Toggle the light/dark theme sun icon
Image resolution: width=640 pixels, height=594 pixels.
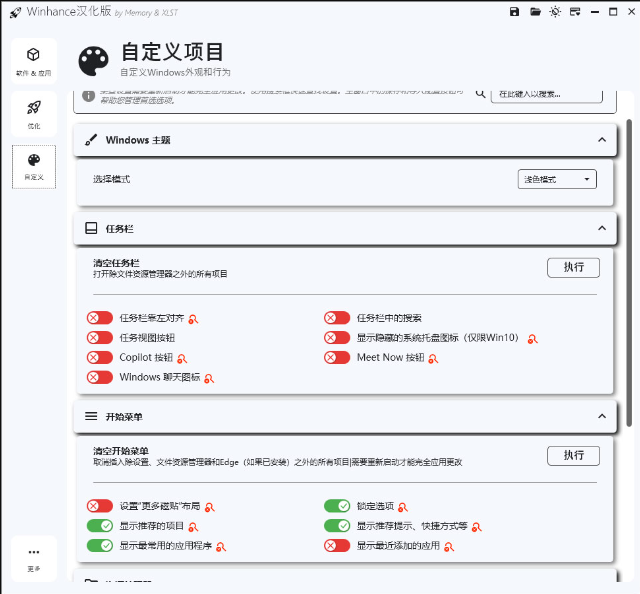(556, 12)
